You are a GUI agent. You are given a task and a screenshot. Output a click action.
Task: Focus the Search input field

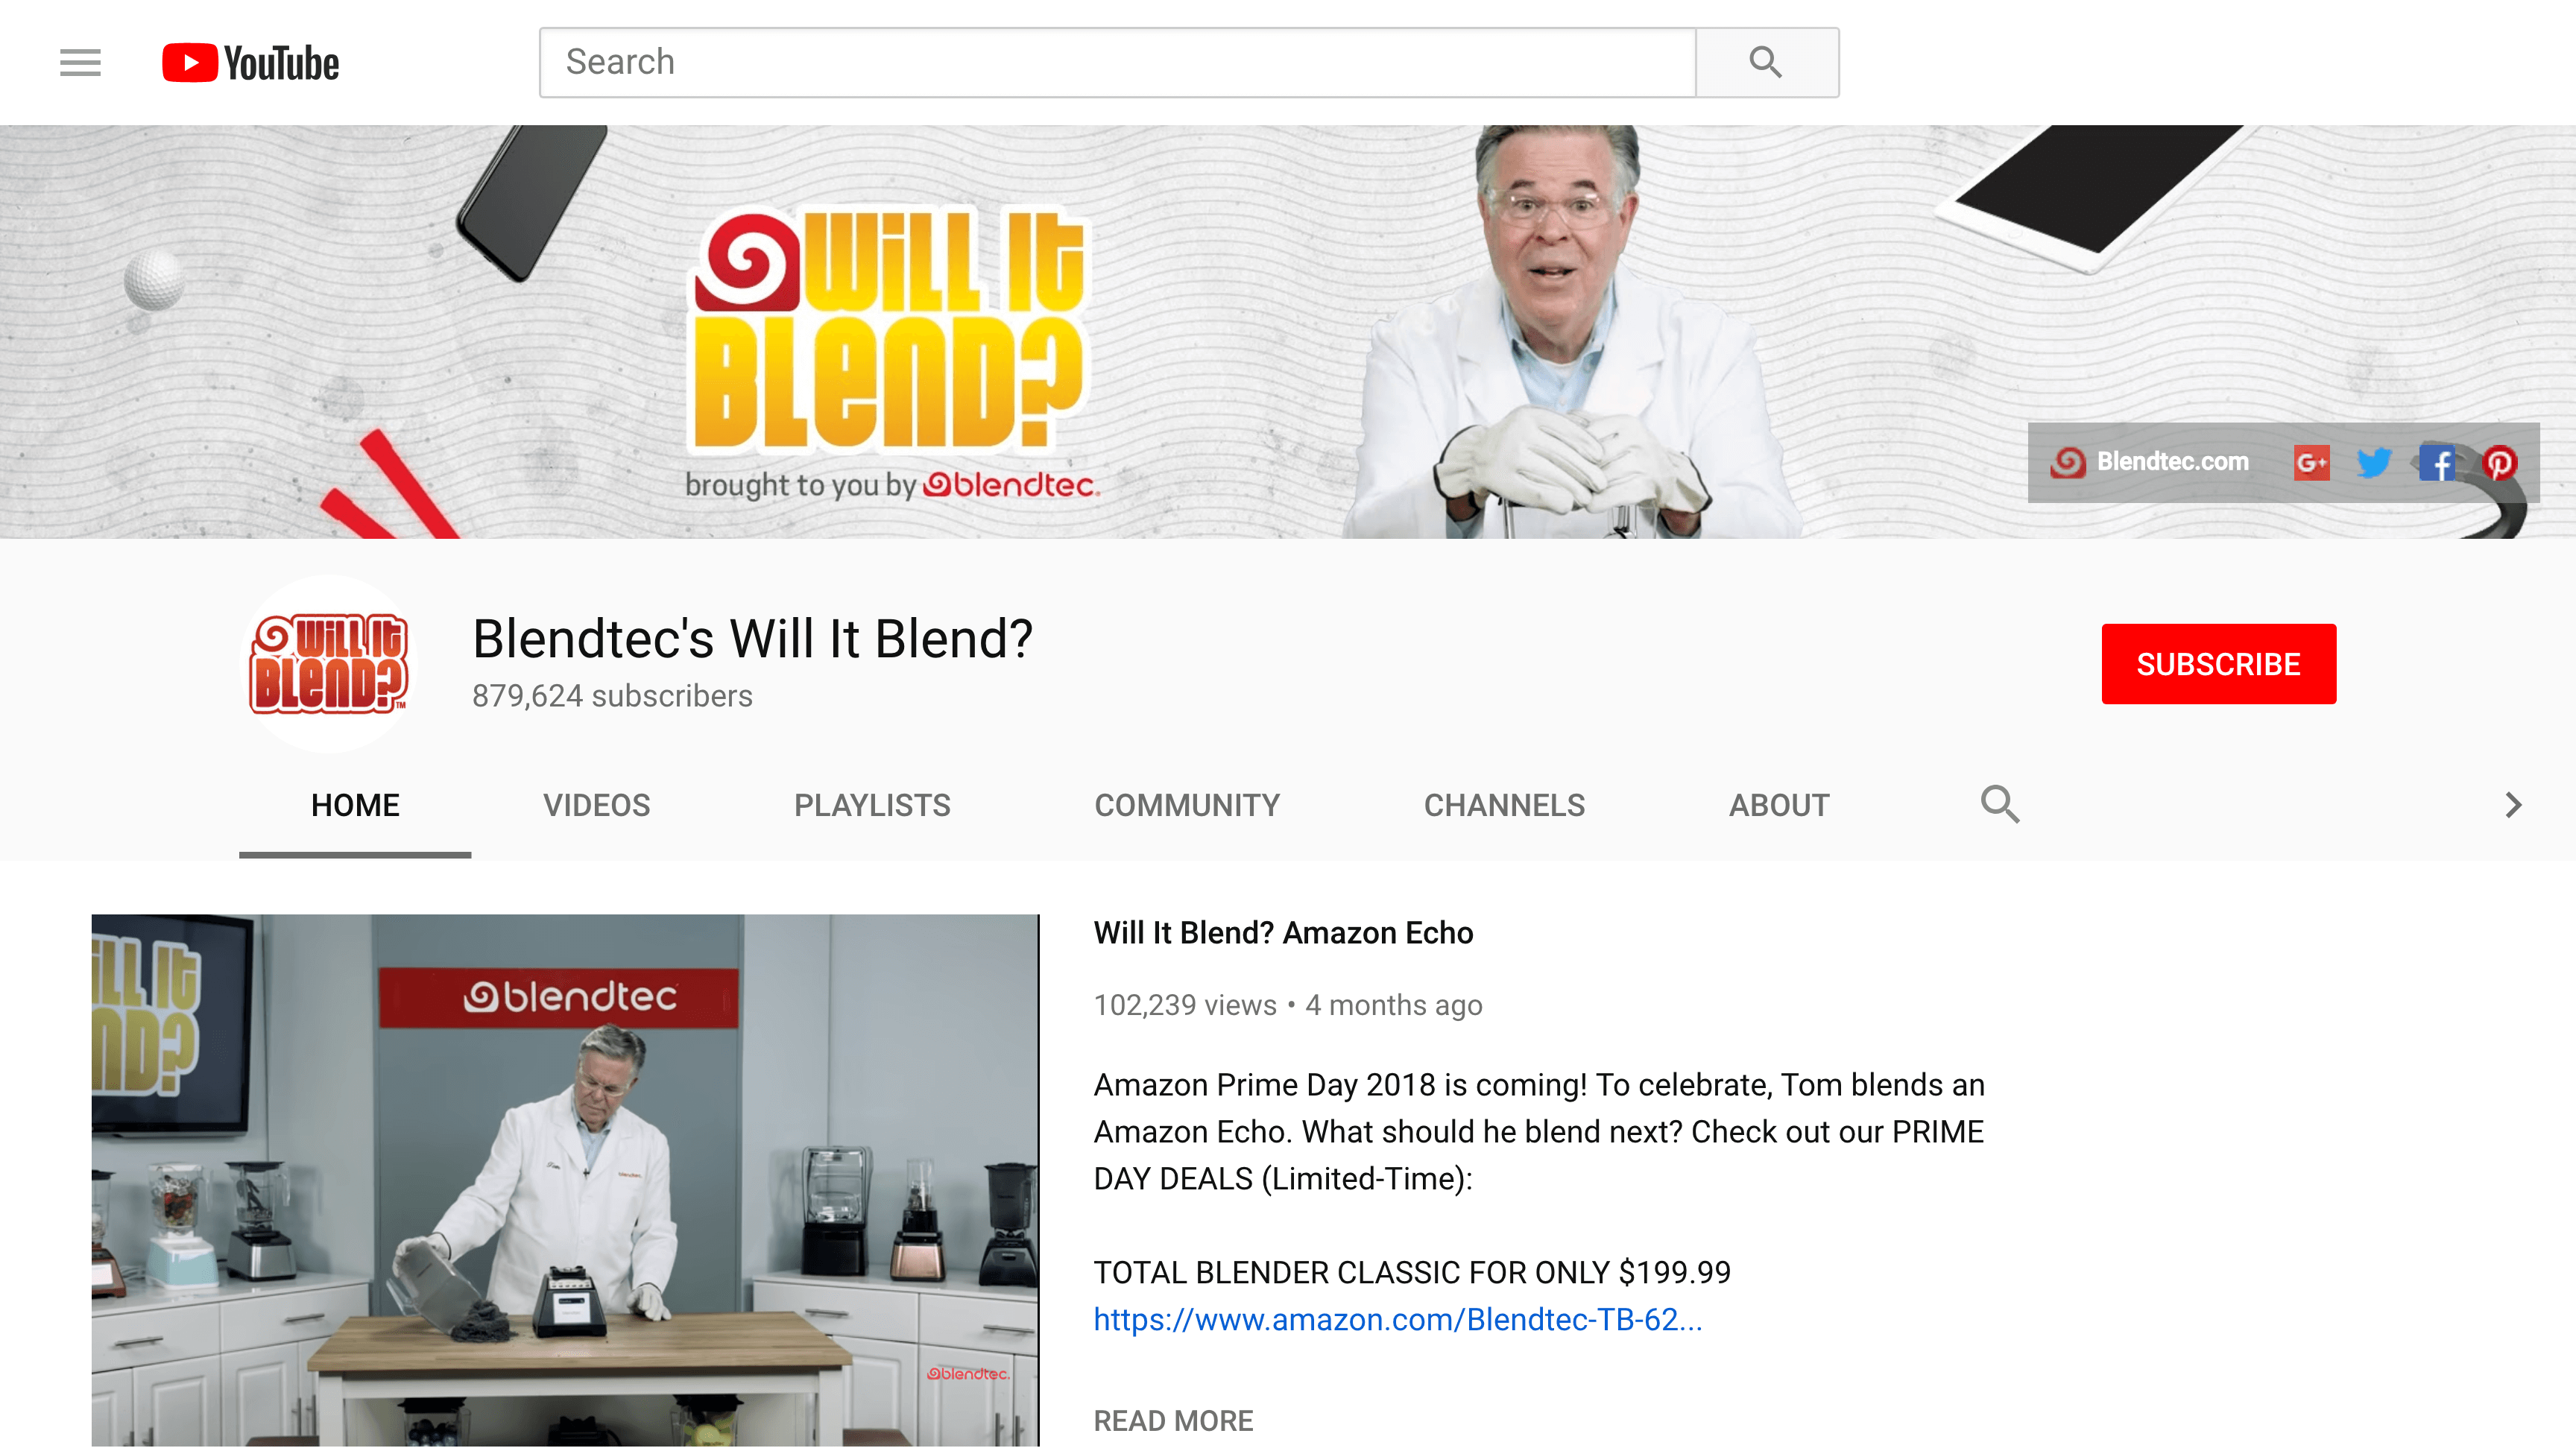tap(1118, 62)
